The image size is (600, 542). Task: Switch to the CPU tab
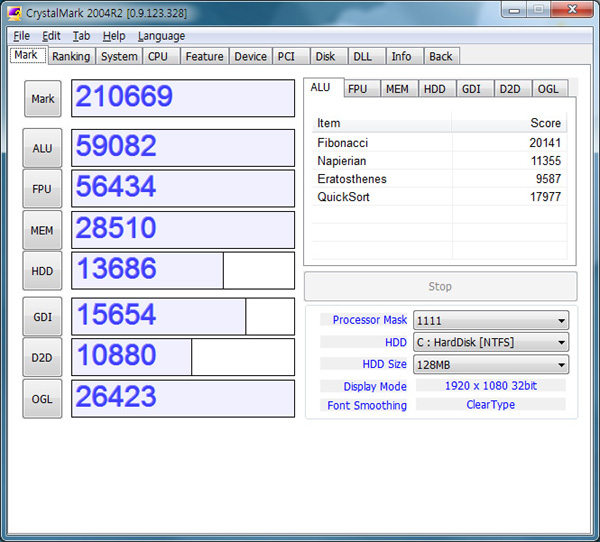(161, 56)
